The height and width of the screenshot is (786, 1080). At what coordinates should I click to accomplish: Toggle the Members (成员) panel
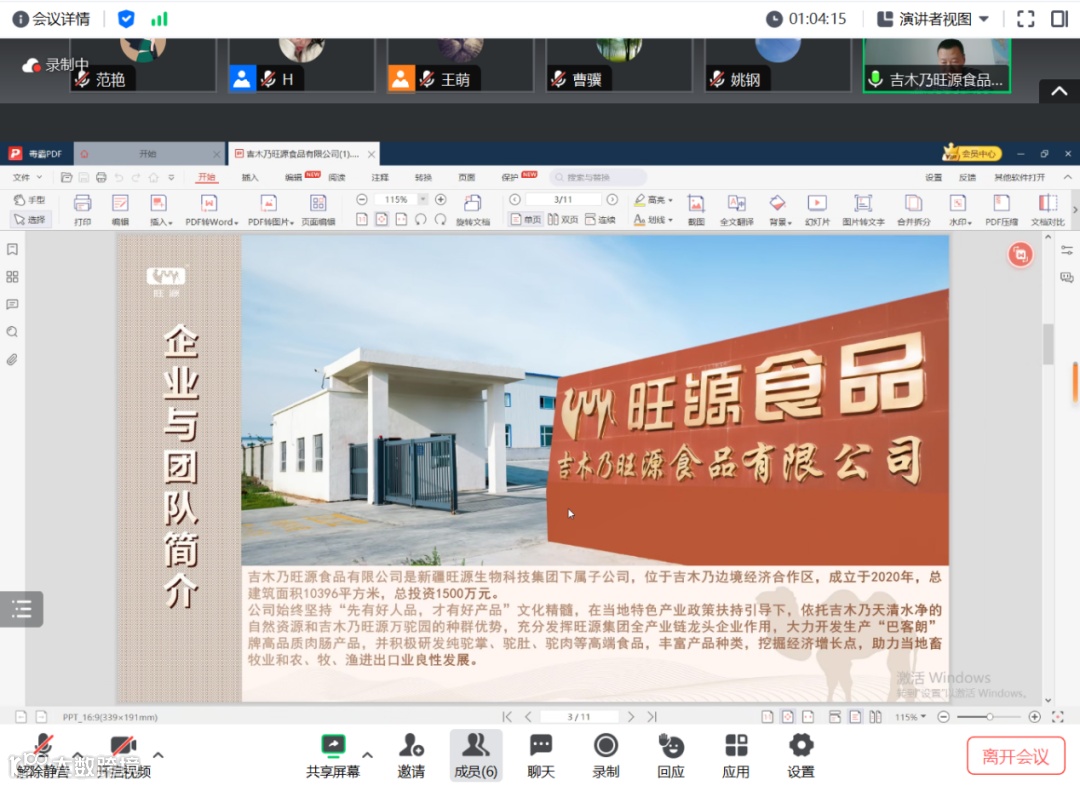pos(475,756)
